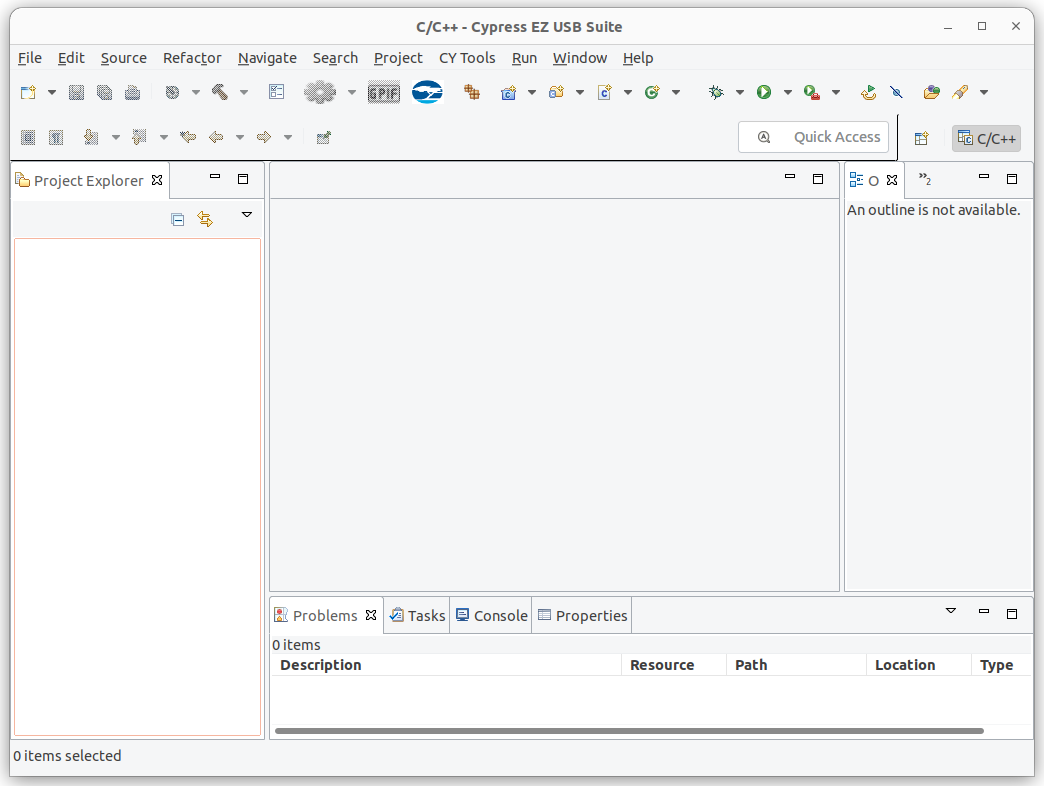
Task: Click the New file icon in toolbar
Action: coord(28,92)
